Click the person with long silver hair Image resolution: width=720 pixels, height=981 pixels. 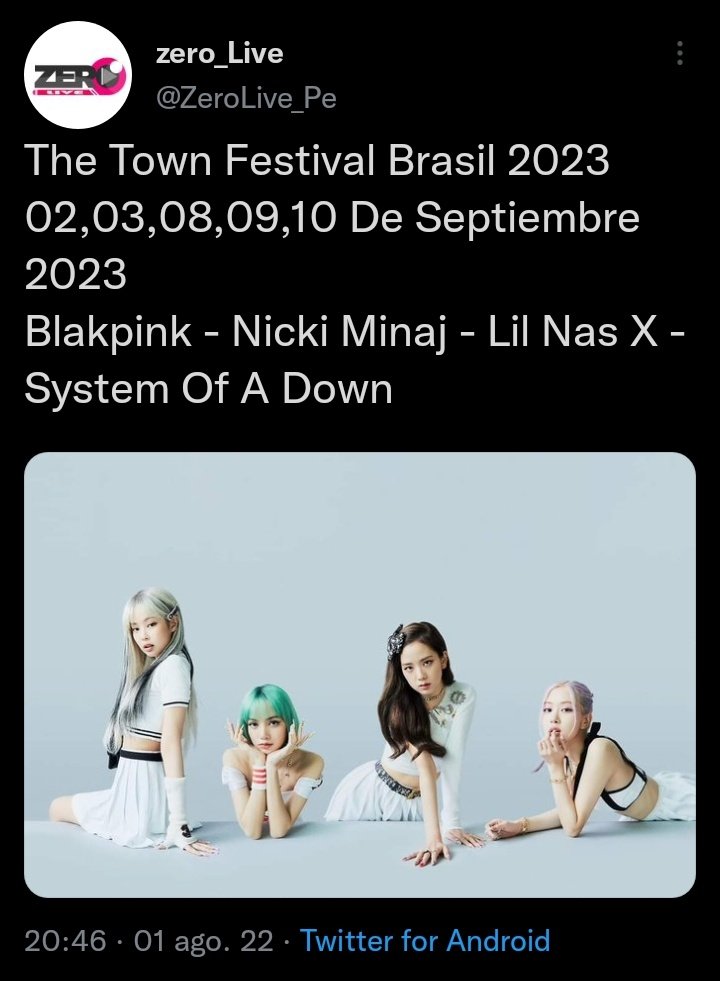(x=151, y=719)
